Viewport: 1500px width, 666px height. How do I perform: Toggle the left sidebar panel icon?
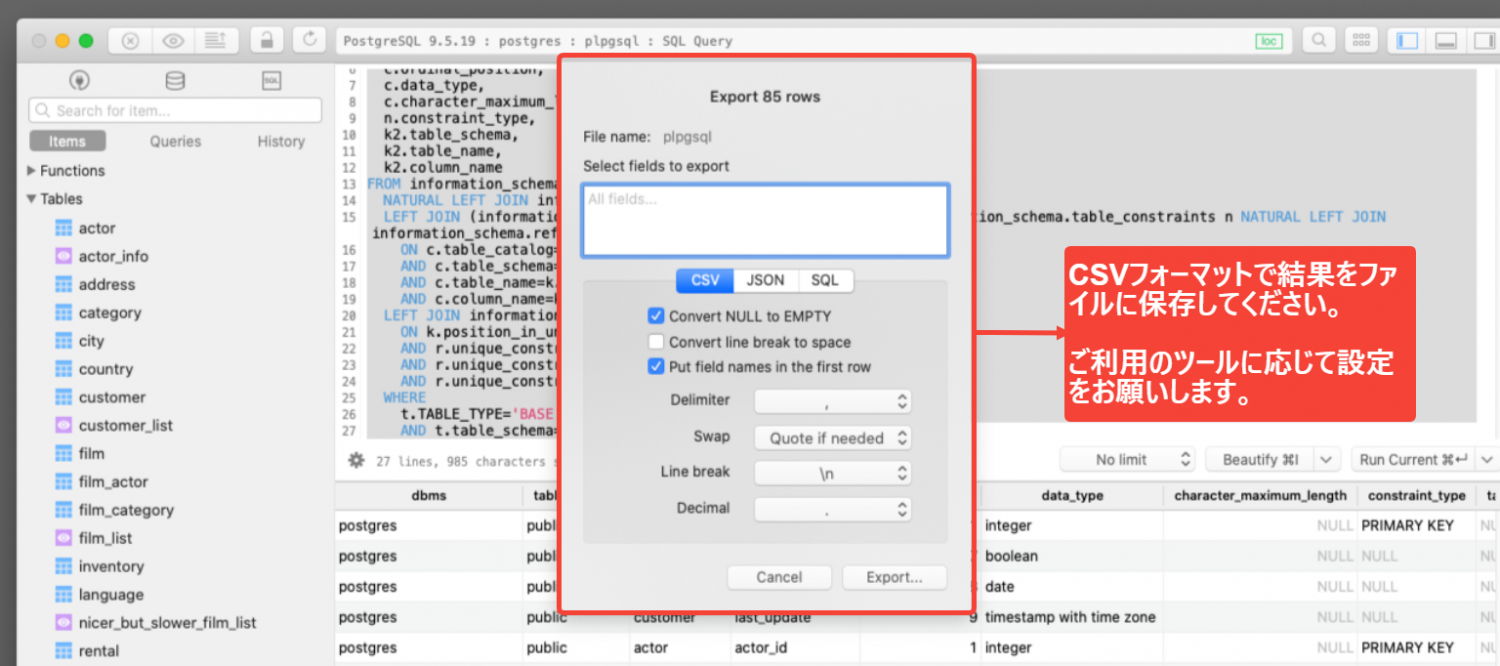click(1407, 40)
